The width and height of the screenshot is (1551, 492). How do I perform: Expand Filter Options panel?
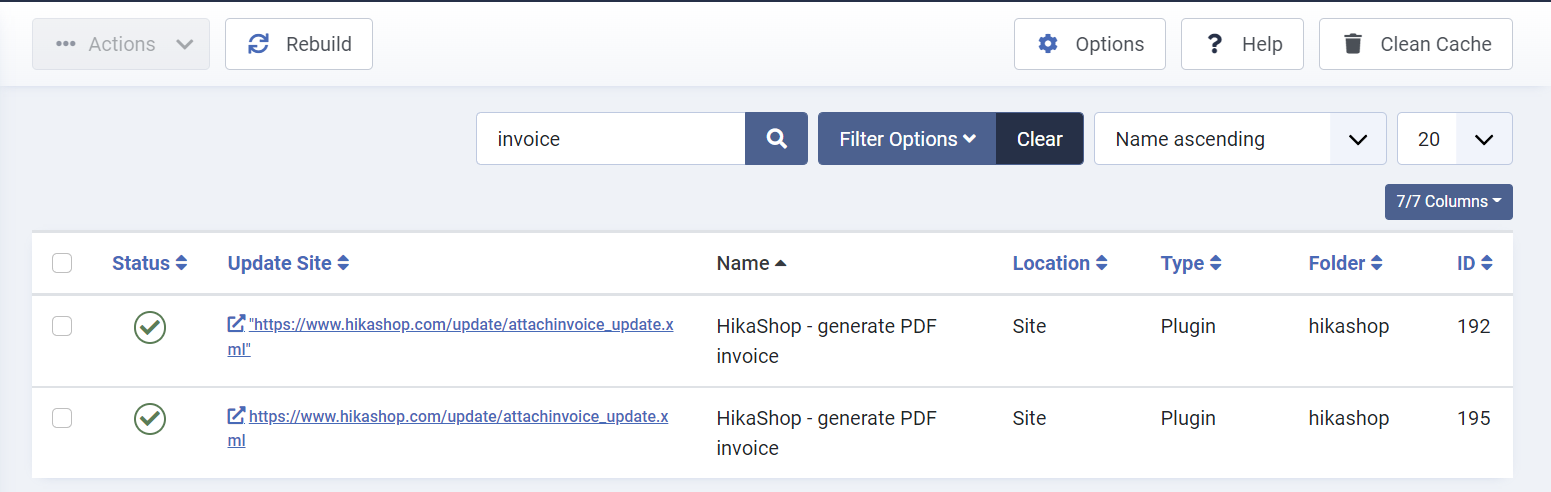click(x=907, y=139)
